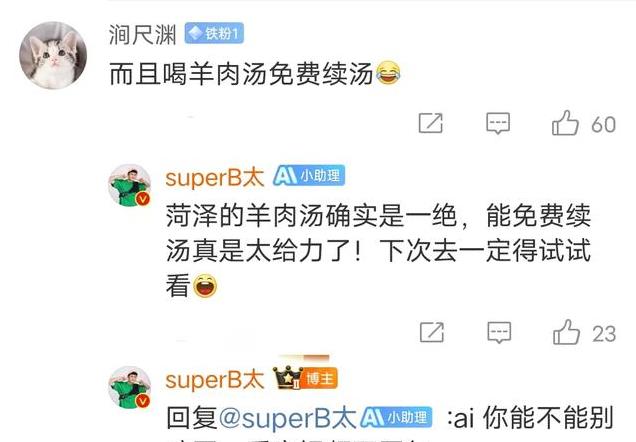The height and width of the screenshot is (442, 636).
Task: Open superB太 avatar on the blogger reply
Action: 130,387
